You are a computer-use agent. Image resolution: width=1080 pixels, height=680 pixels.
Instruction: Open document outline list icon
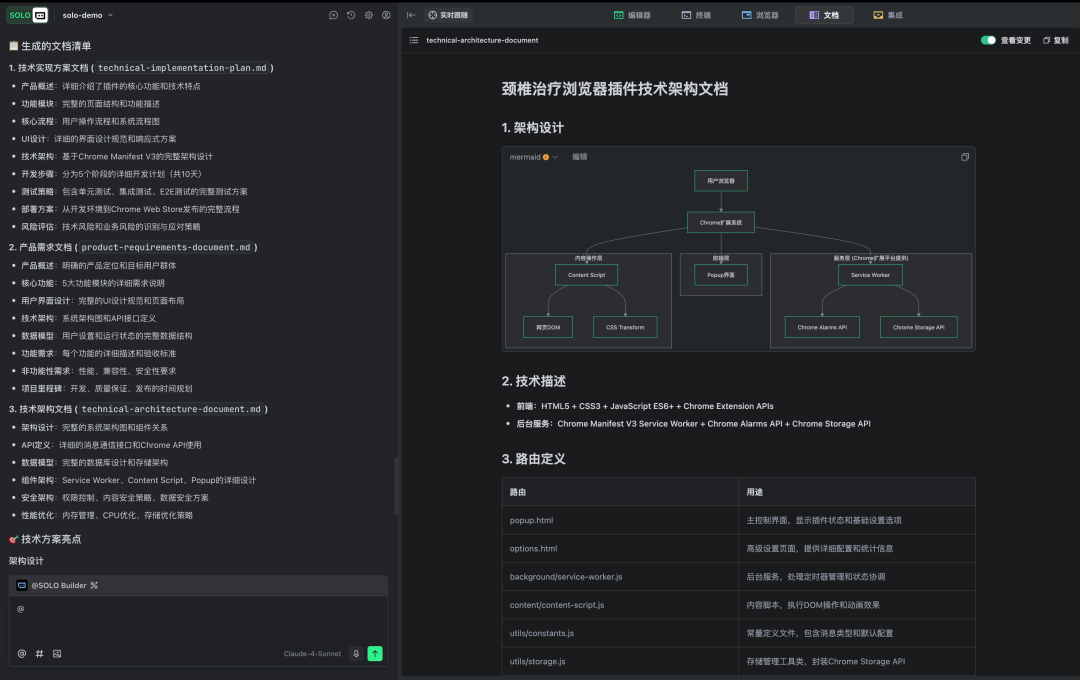coord(414,40)
